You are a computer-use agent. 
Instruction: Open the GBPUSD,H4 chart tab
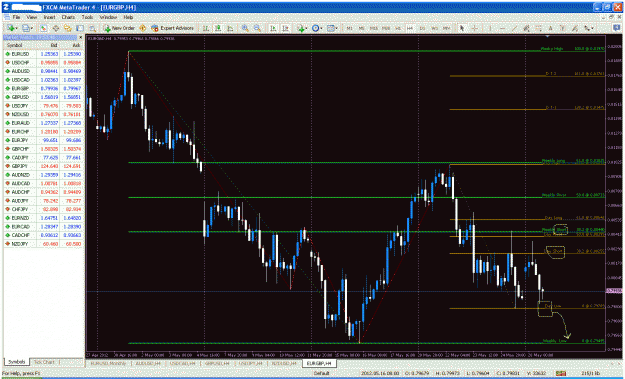coord(217,363)
